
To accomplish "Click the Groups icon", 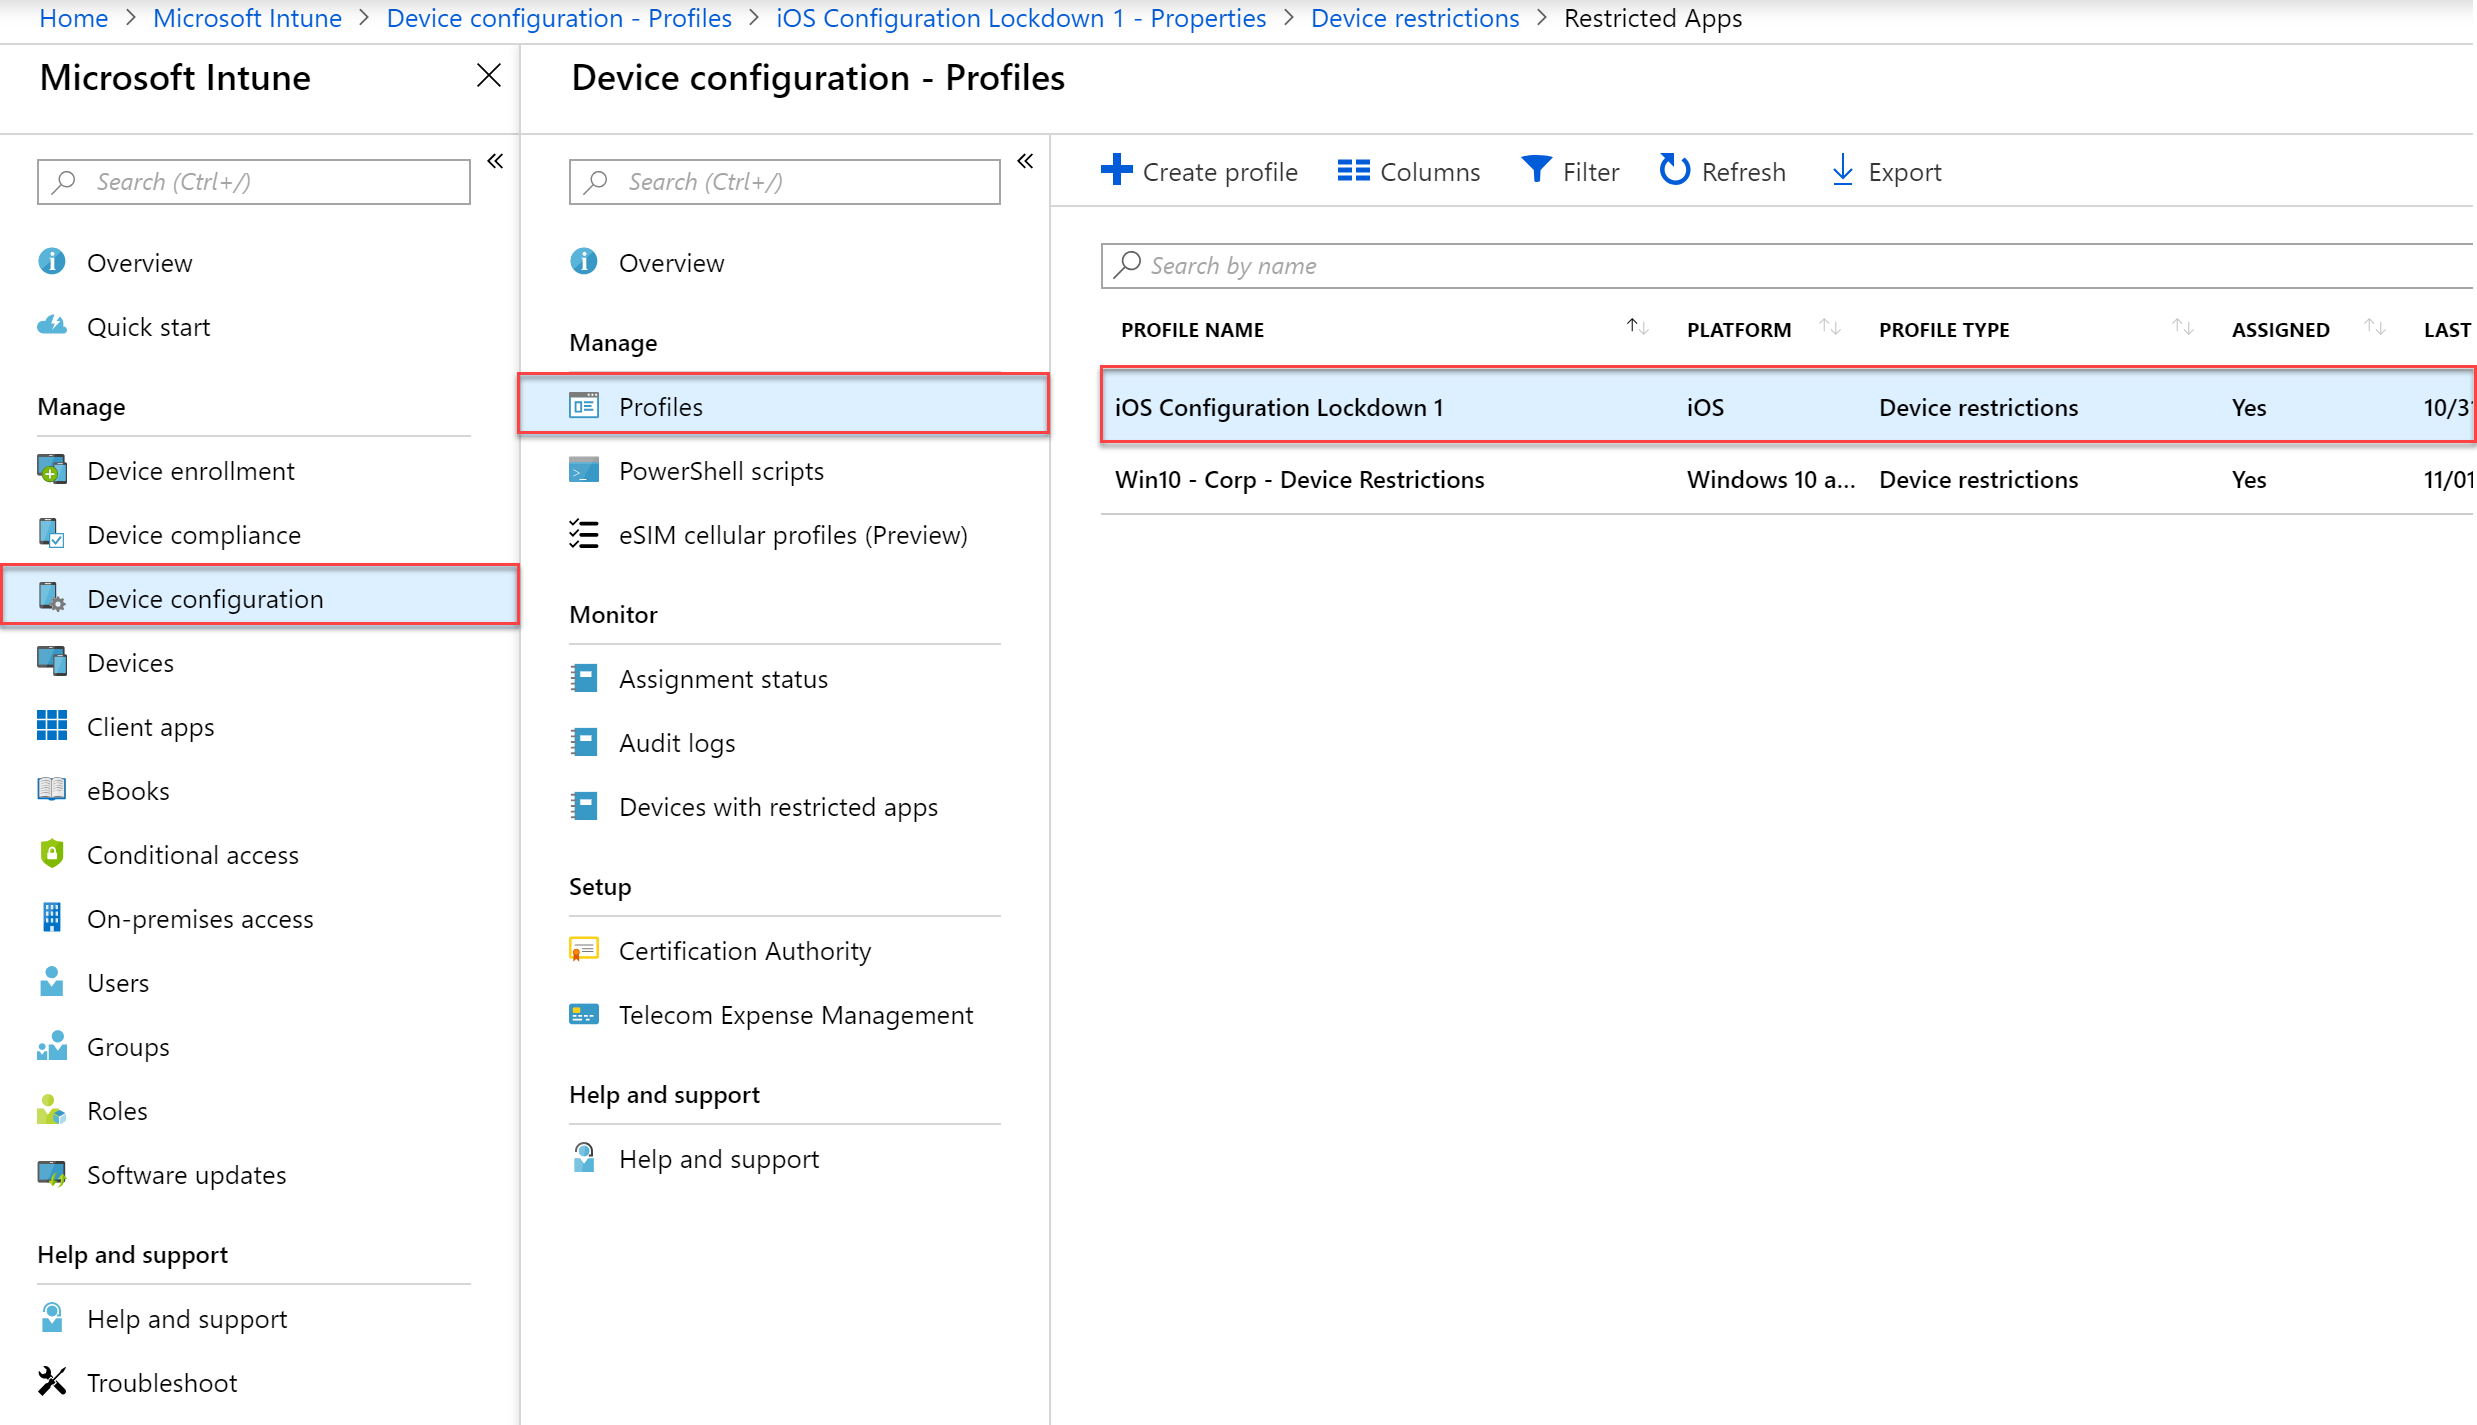I will point(52,1045).
